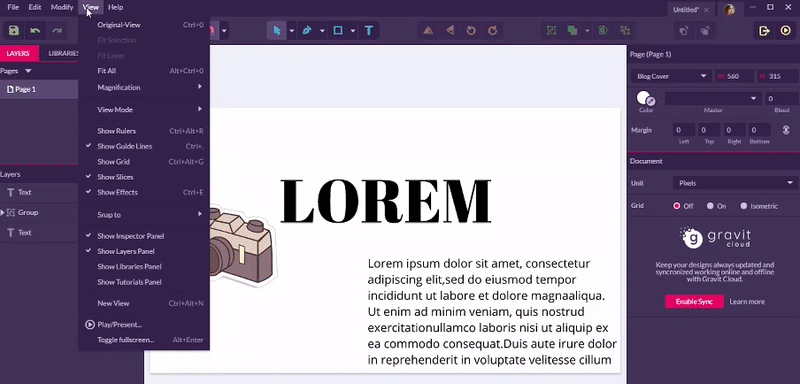This screenshot has height=384, width=800.
Task: Click the boolean combine shapes icon
Action: coord(572,31)
